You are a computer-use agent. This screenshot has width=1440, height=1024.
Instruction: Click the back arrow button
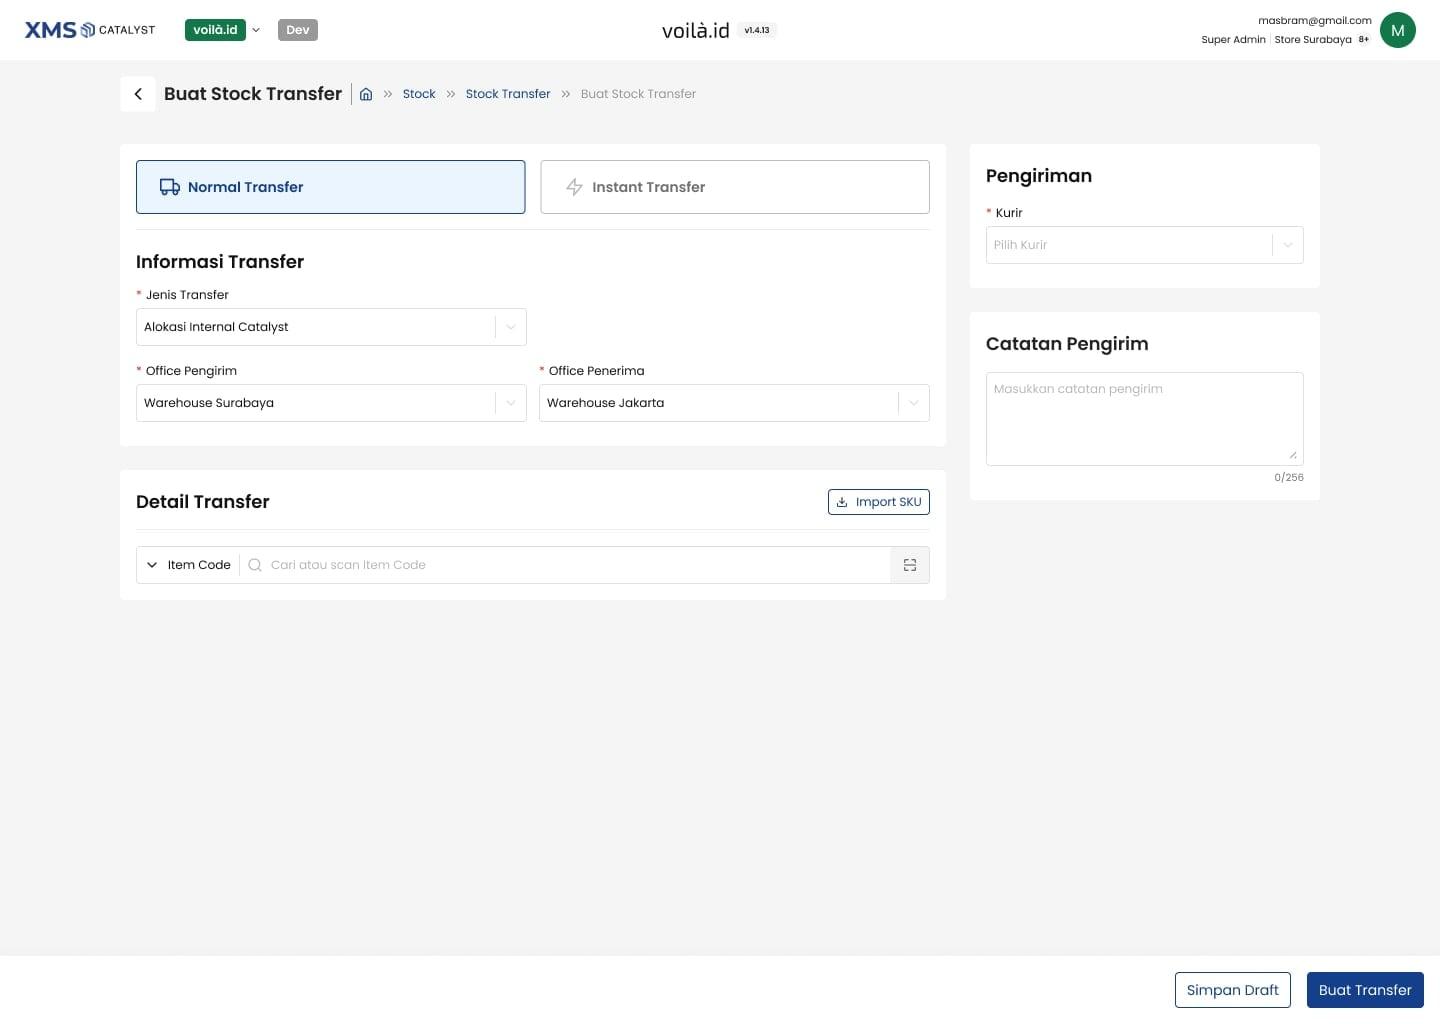pyautogui.click(x=138, y=94)
